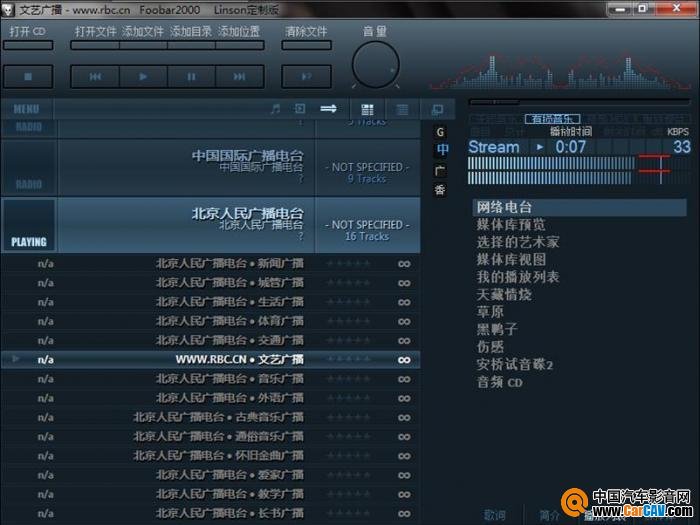Click the spectrum visualizer display
The width and height of the screenshot is (700, 525).
tap(560, 71)
